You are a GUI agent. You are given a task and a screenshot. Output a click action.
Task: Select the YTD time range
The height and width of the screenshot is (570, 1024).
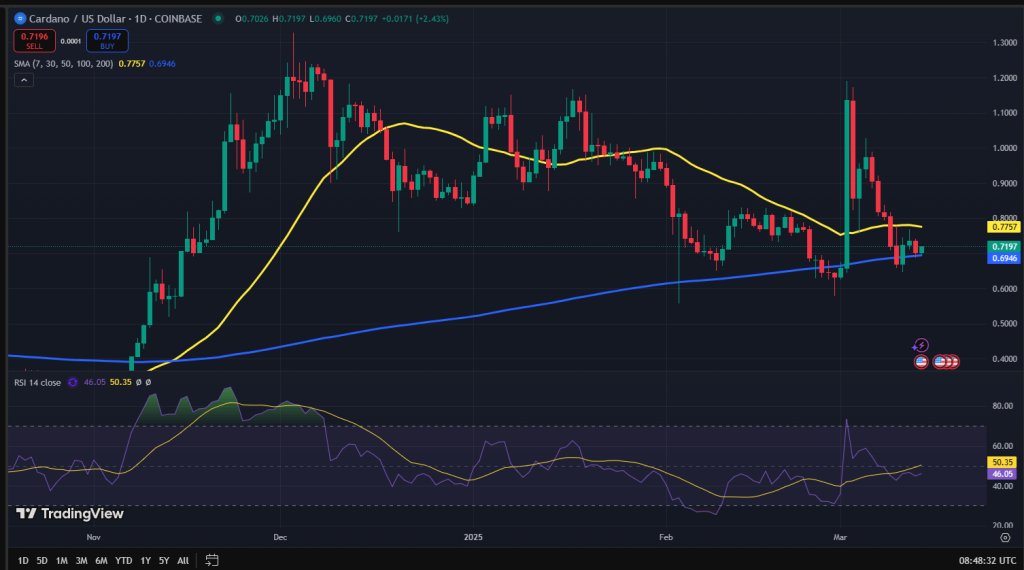click(123, 560)
